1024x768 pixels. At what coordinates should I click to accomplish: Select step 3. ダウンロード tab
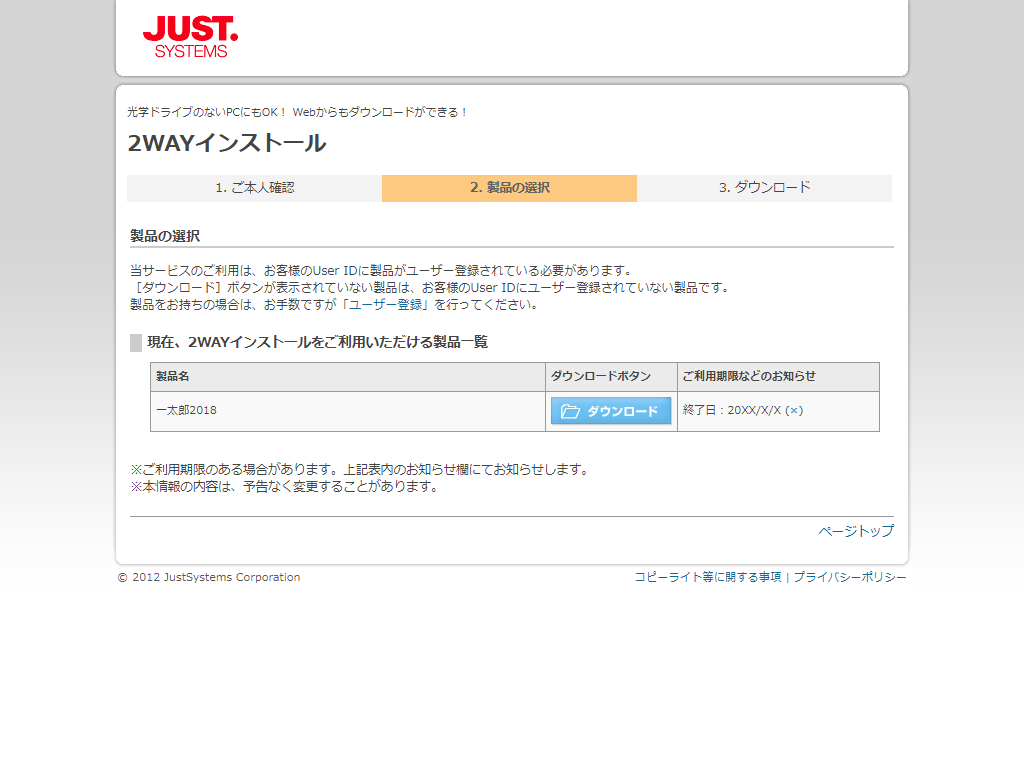[x=764, y=188]
